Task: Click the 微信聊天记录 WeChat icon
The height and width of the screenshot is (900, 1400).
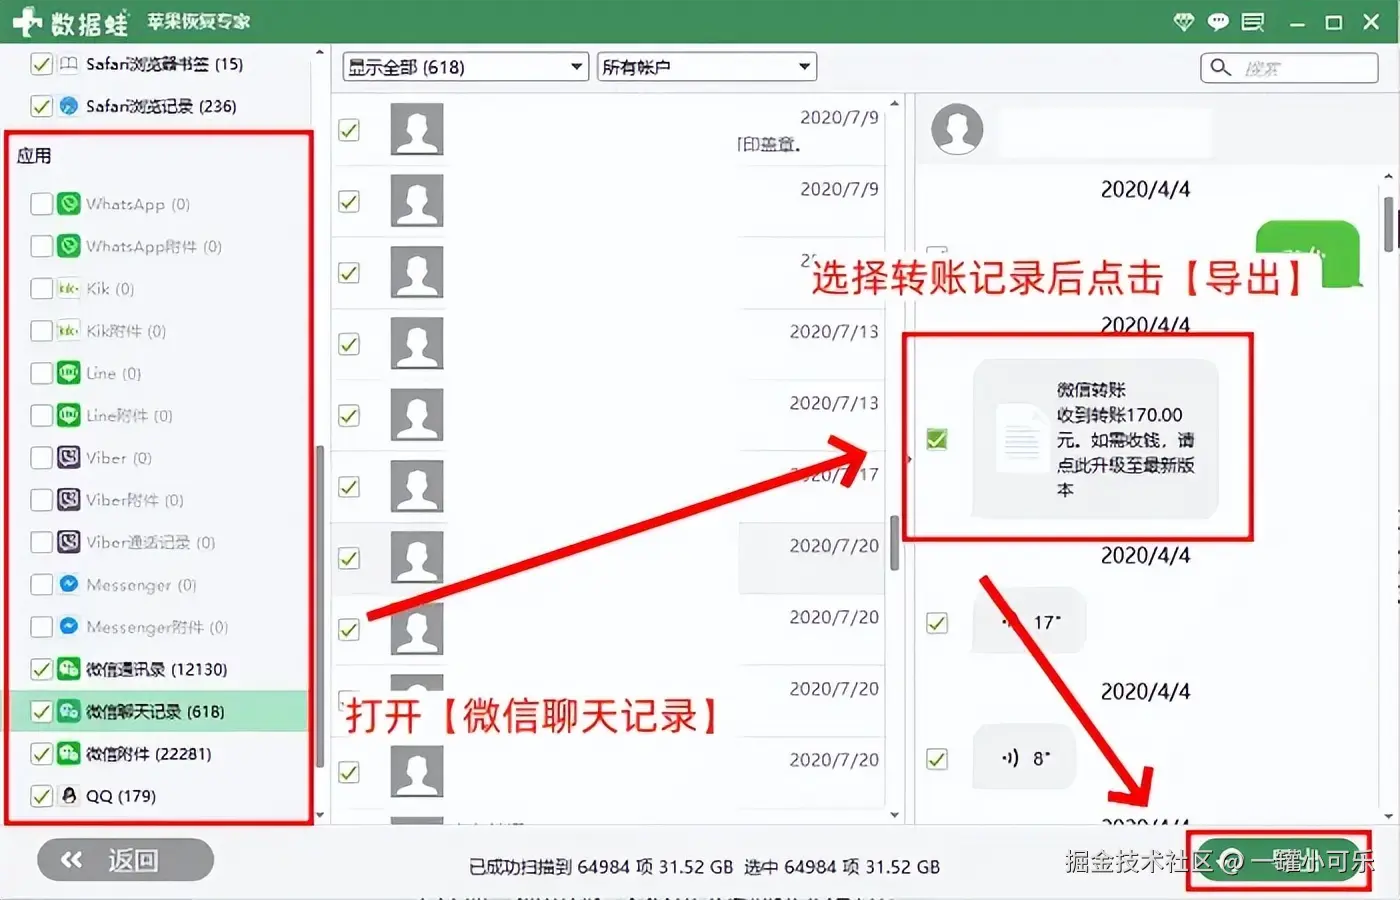Action: coord(68,711)
